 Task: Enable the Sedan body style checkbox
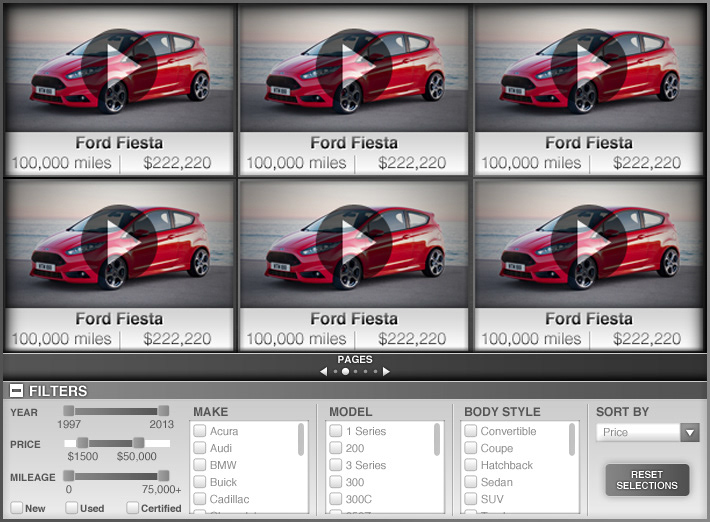pyautogui.click(x=470, y=482)
